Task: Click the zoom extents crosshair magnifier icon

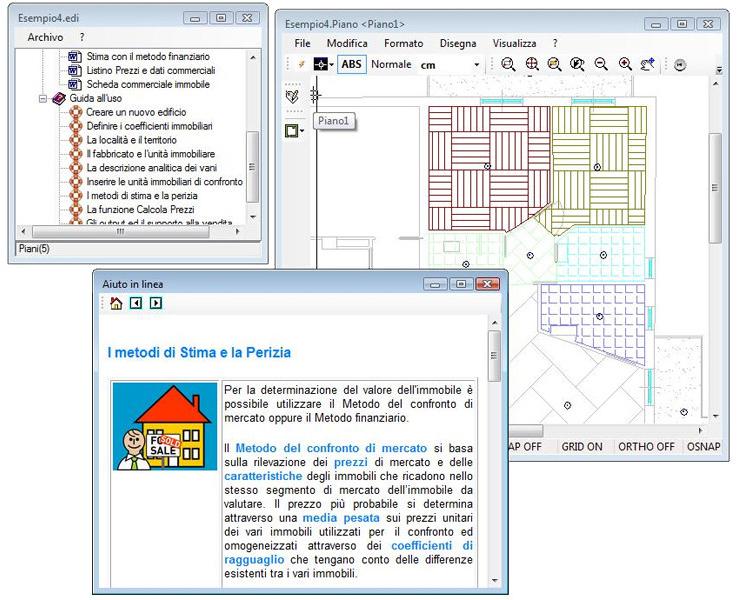Action: click(x=532, y=64)
